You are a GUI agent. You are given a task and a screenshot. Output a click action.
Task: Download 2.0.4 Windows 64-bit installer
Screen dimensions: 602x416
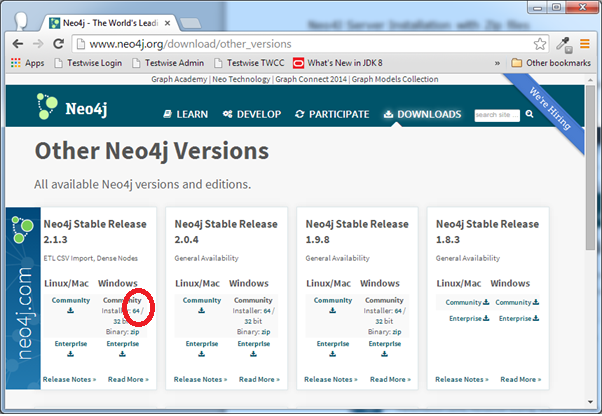click(267, 311)
